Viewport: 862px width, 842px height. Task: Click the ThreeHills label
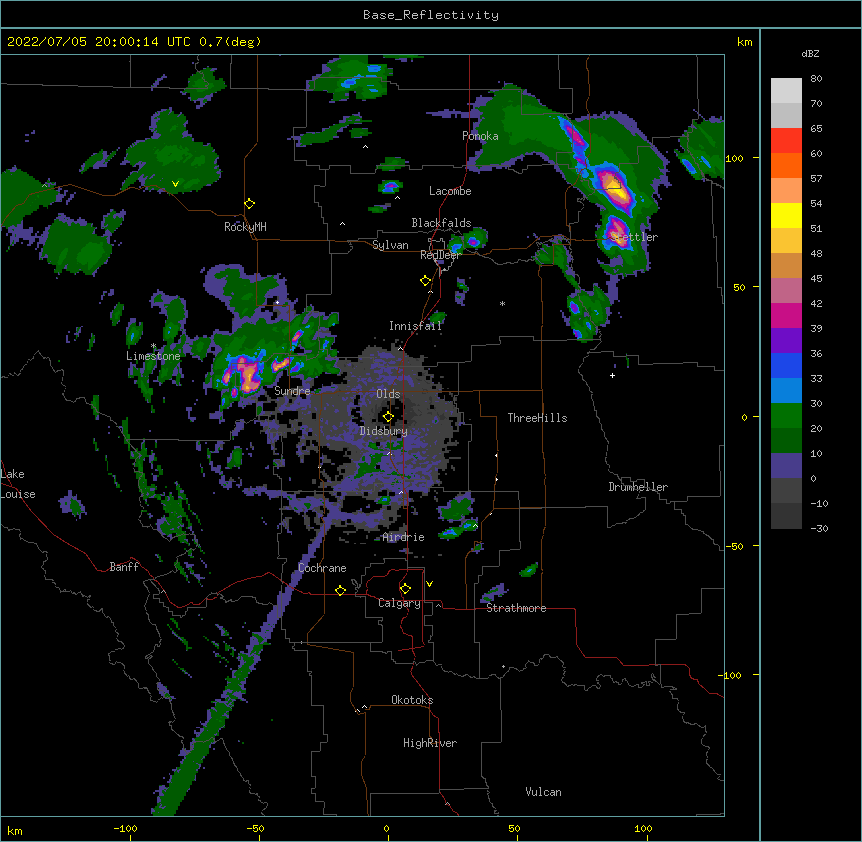[538, 418]
